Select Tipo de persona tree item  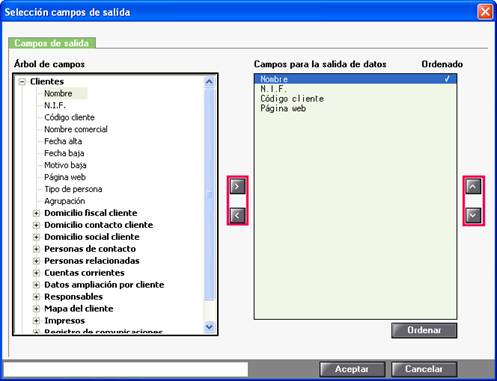[x=73, y=189]
